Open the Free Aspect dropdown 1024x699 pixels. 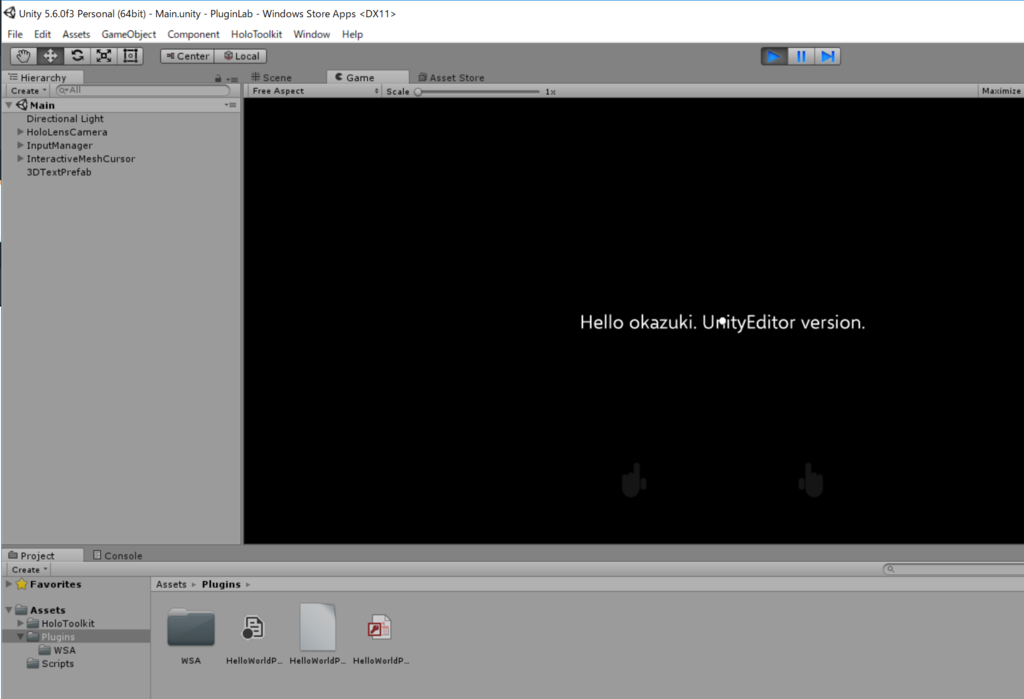315,91
